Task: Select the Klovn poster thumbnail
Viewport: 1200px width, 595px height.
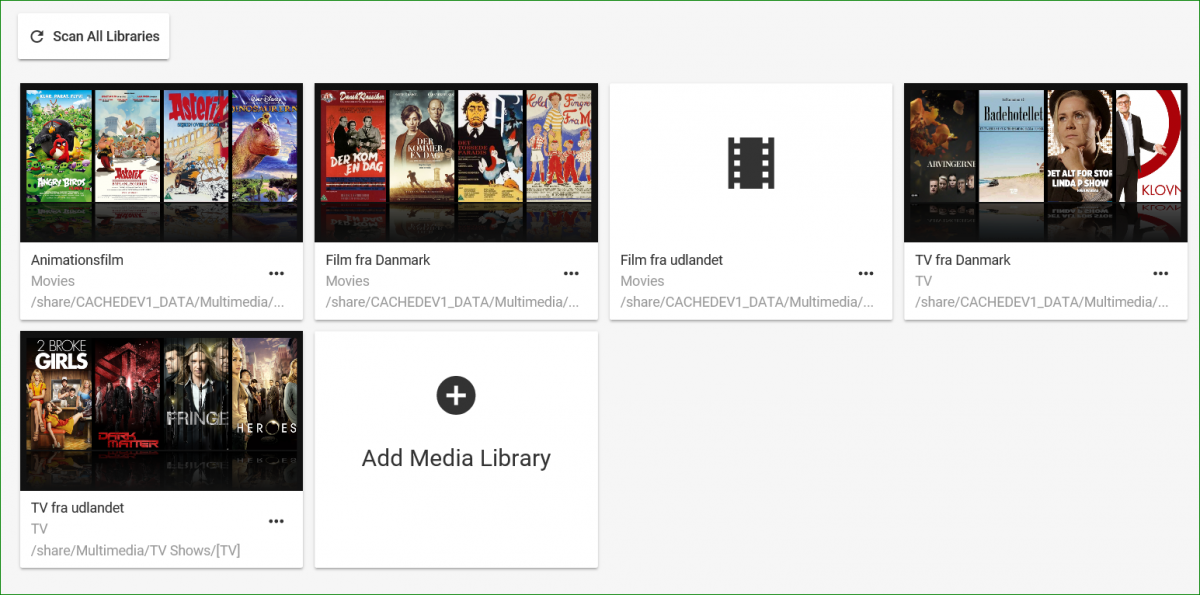Action: point(1149,147)
